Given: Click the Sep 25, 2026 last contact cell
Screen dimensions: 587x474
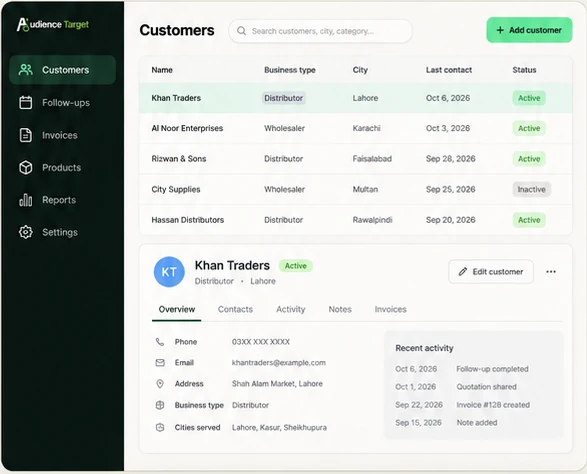Looking at the screenshot, I should click(x=450, y=189).
